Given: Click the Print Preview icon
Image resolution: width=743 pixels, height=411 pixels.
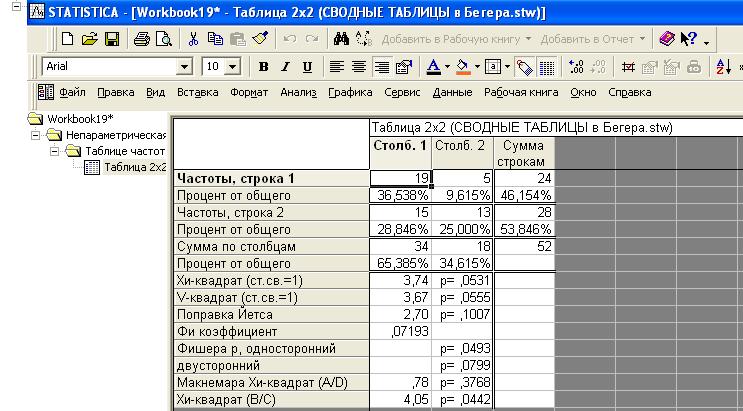Looking at the screenshot, I should (x=164, y=39).
